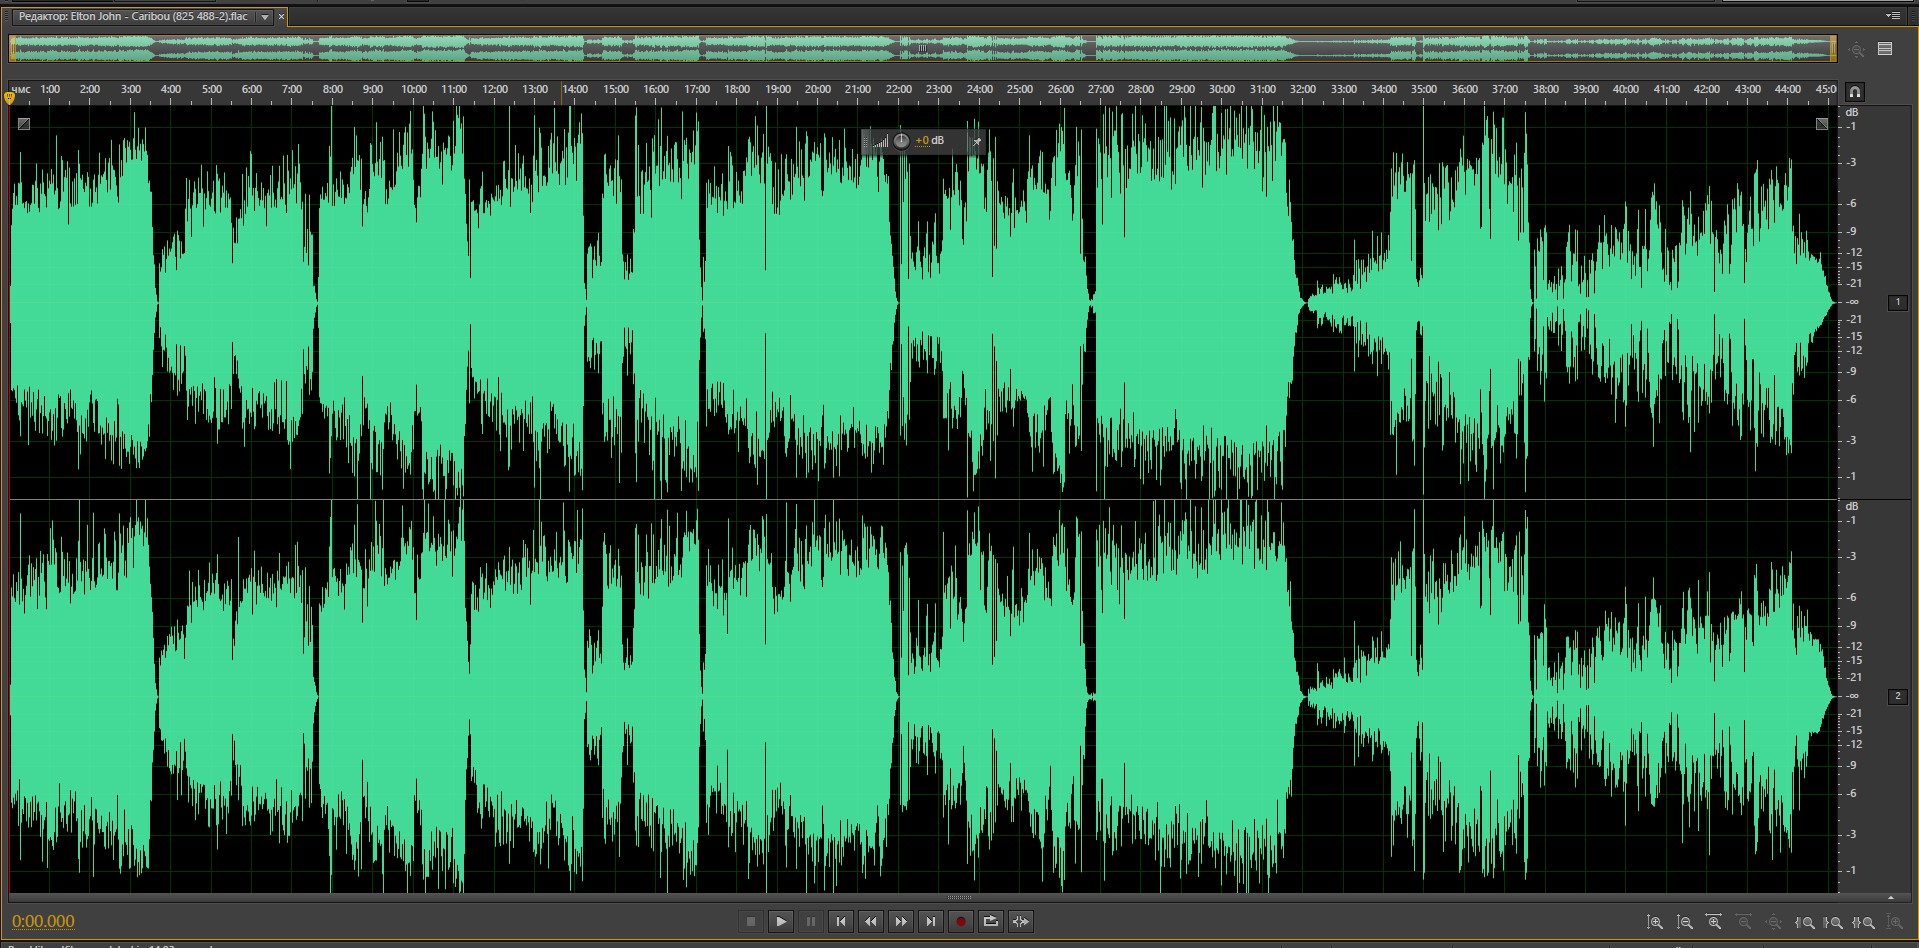Toggle snapping with the magnet icon
The height and width of the screenshot is (948, 1919).
(1855, 92)
